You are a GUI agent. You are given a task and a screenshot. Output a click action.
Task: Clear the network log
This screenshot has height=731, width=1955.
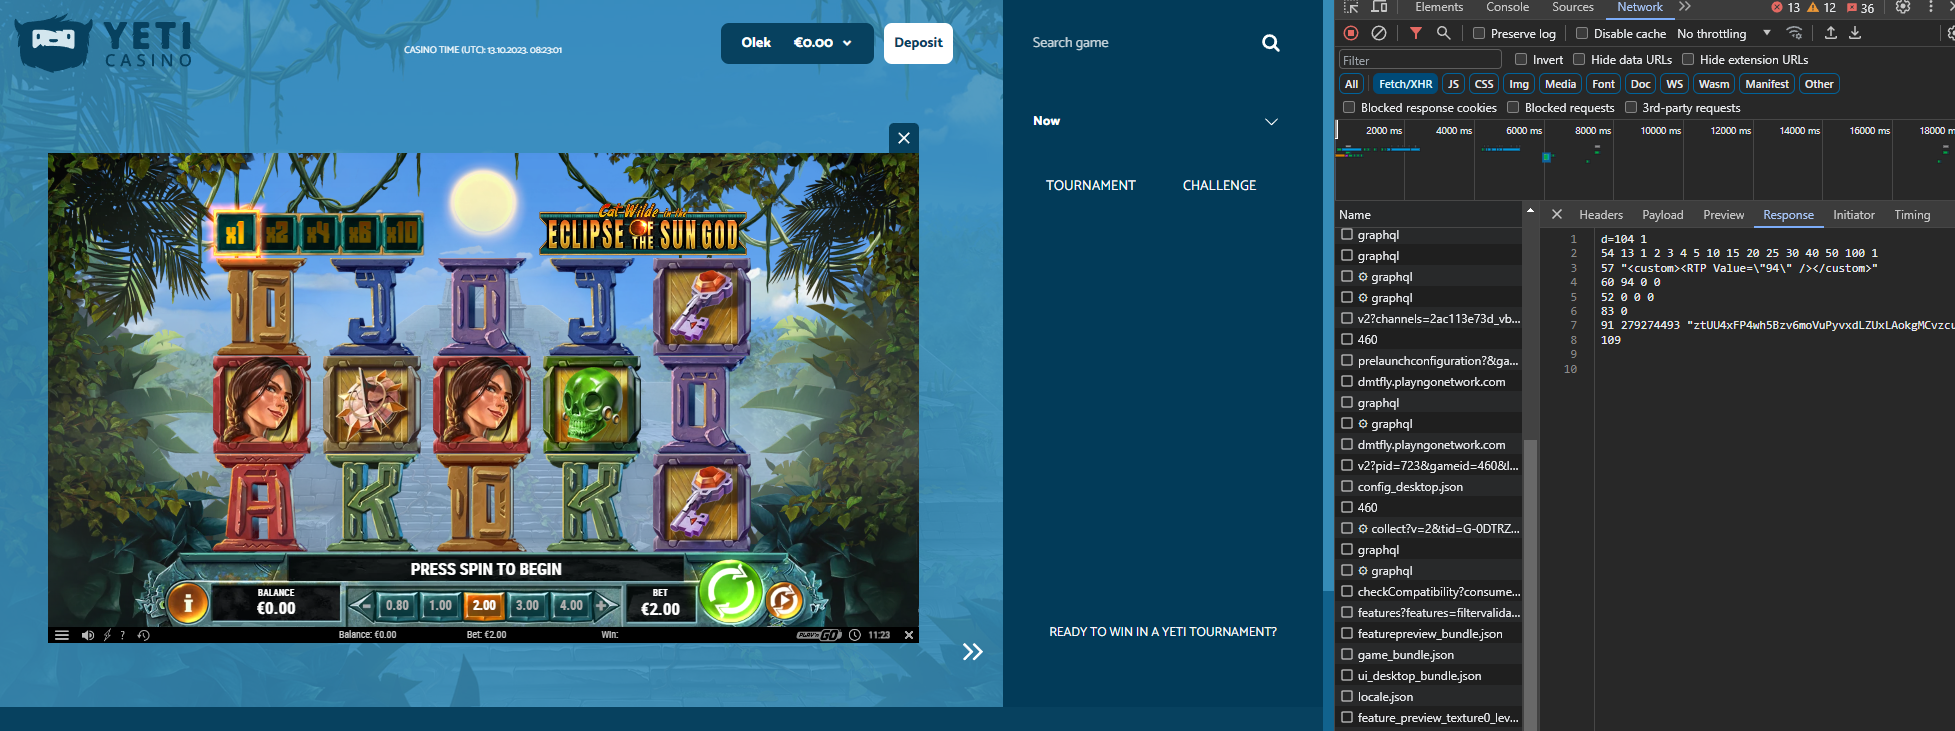coord(1379,33)
